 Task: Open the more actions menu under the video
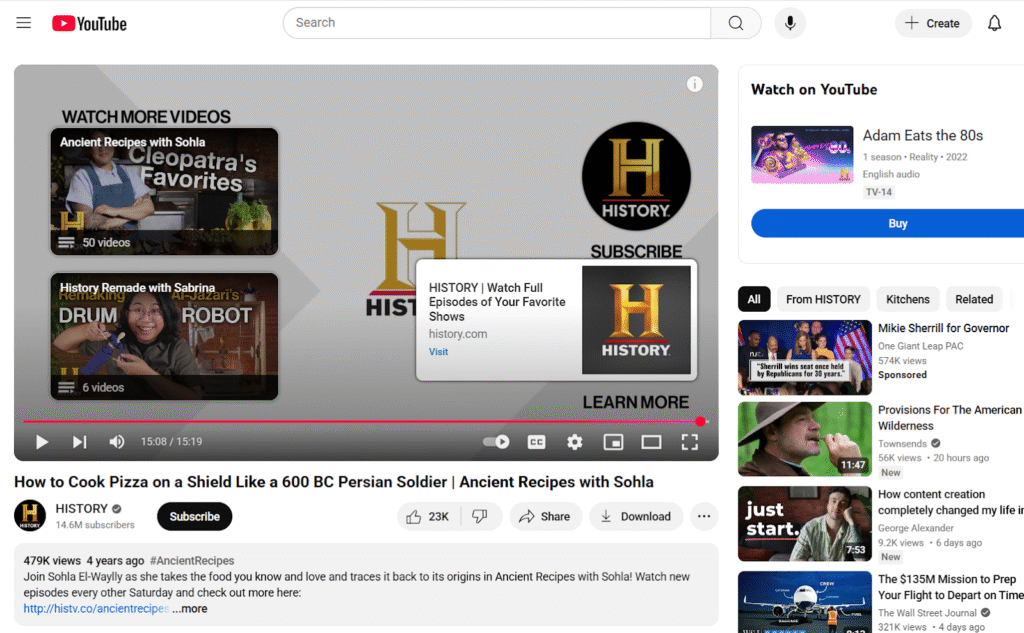704,516
